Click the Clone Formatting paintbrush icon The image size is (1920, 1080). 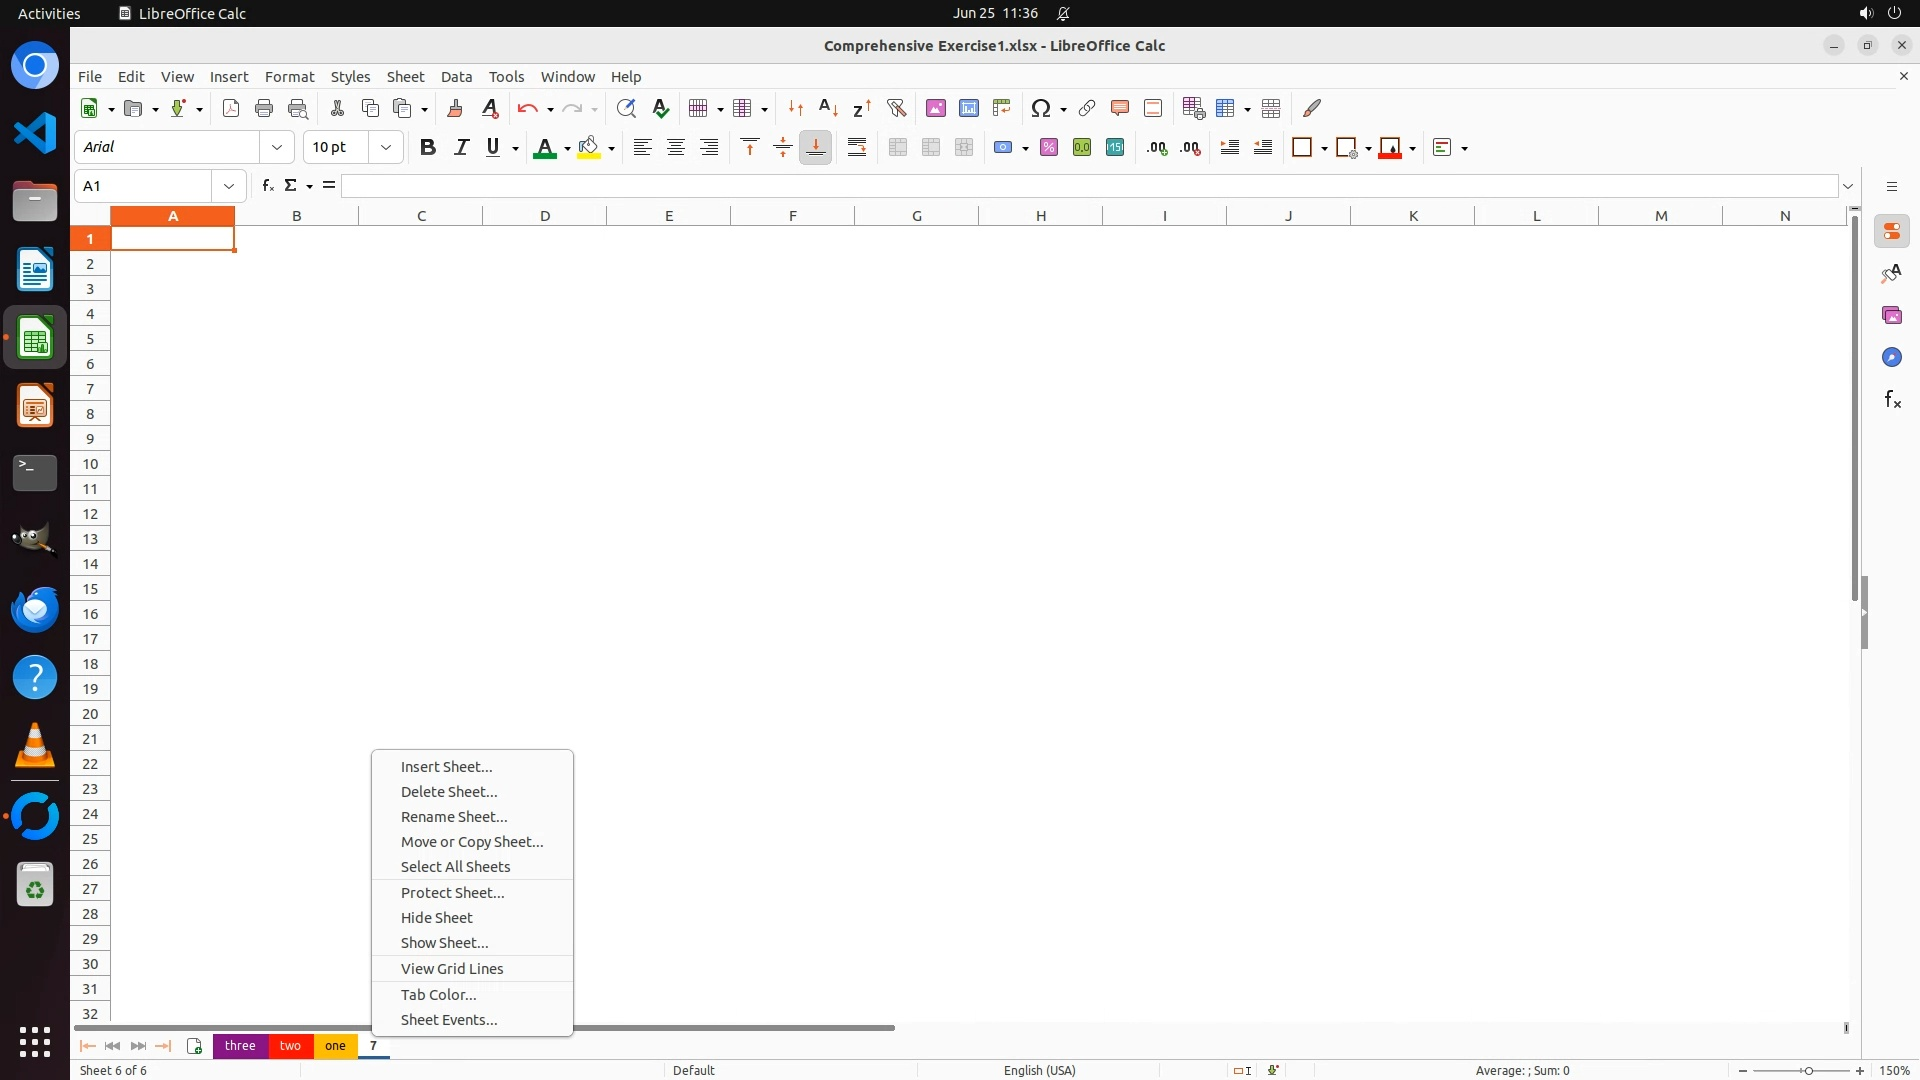[x=455, y=108]
